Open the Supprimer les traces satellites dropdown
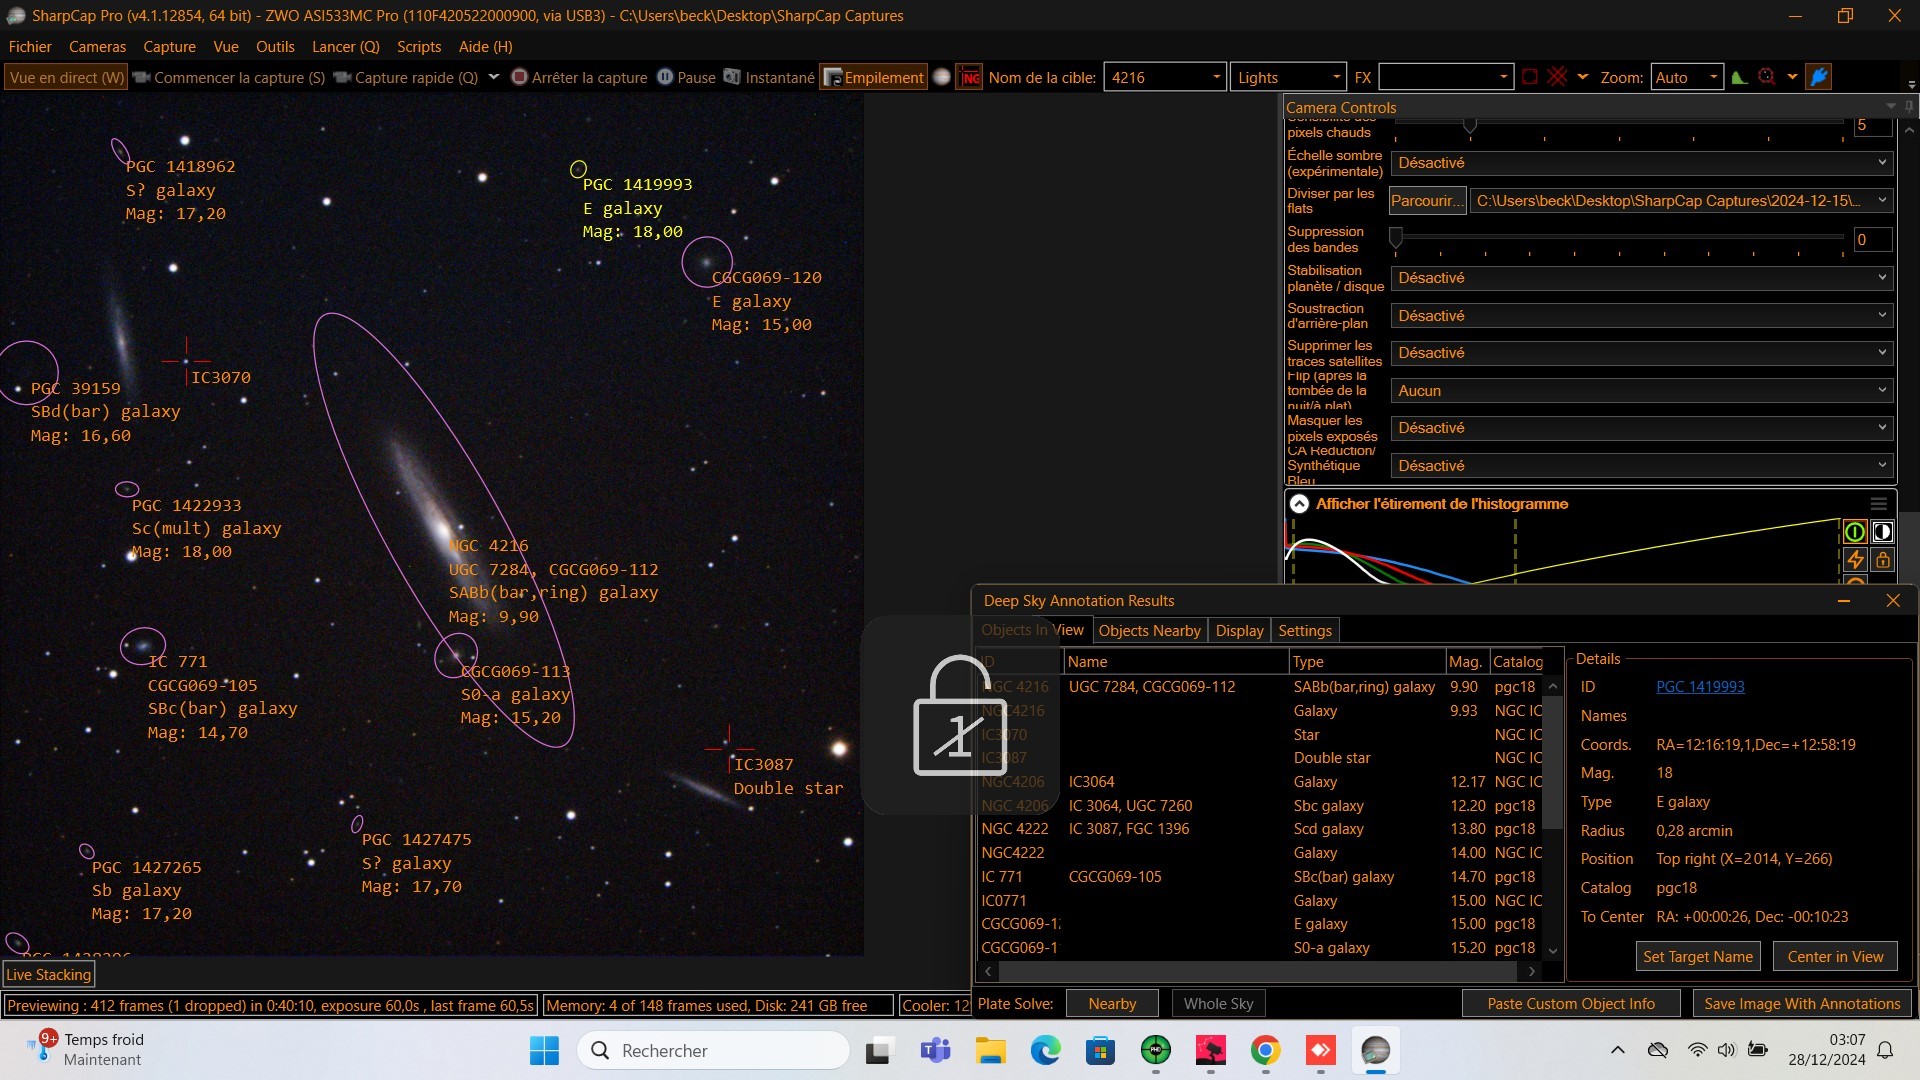Viewport: 1920px width, 1080px height. point(1642,353)
